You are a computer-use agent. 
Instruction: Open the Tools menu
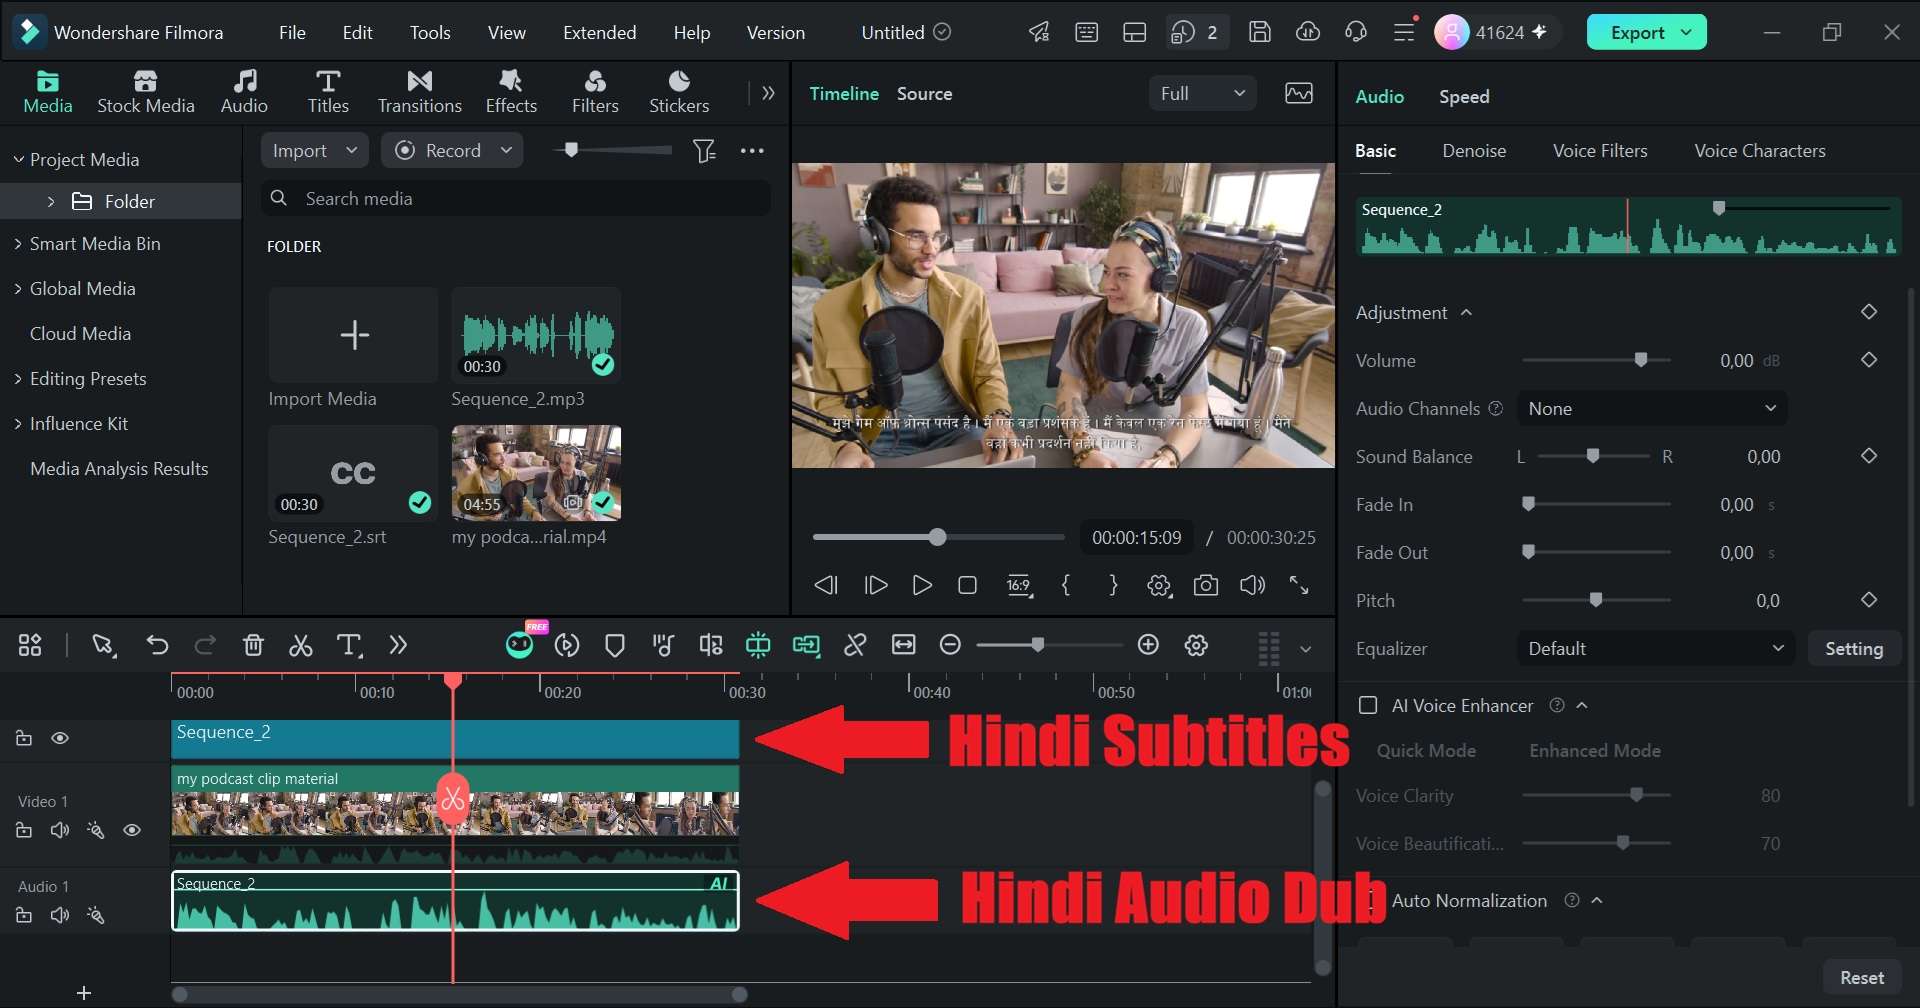pyautogui.click(x=430, y=32)
